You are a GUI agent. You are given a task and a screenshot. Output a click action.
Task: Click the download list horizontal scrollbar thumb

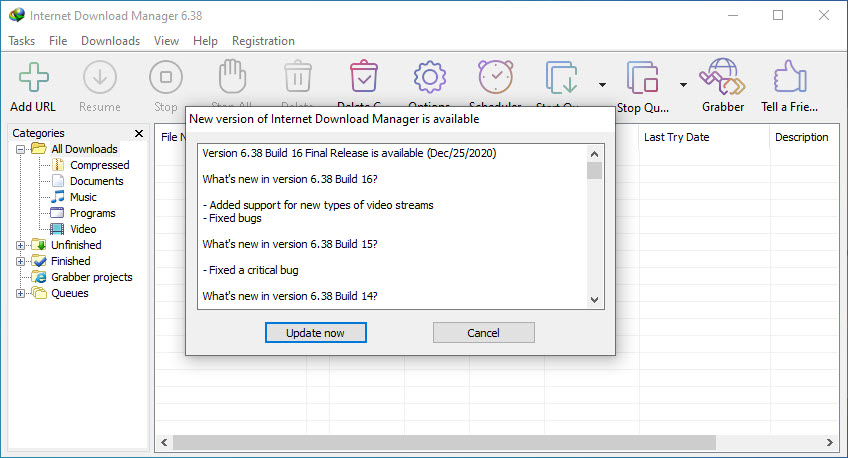tap(444, 442)
